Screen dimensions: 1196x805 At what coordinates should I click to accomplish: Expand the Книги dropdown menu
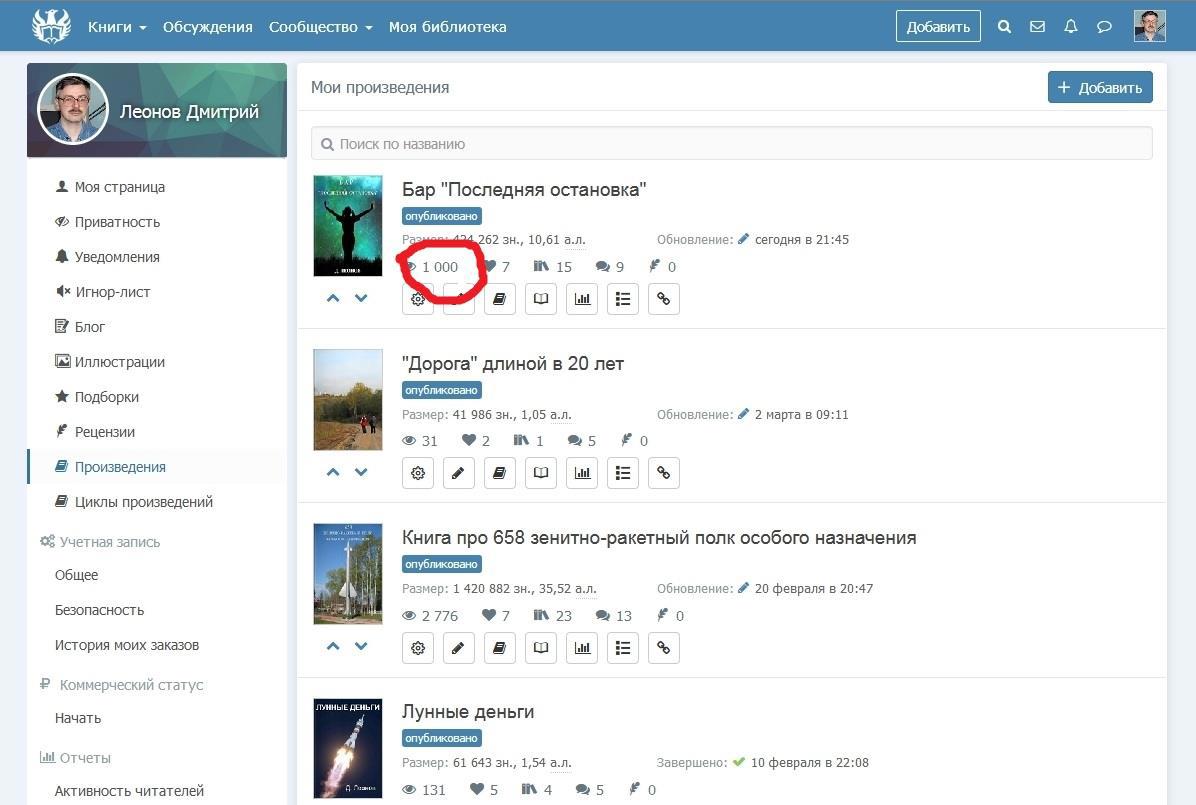tap(117, 27)
